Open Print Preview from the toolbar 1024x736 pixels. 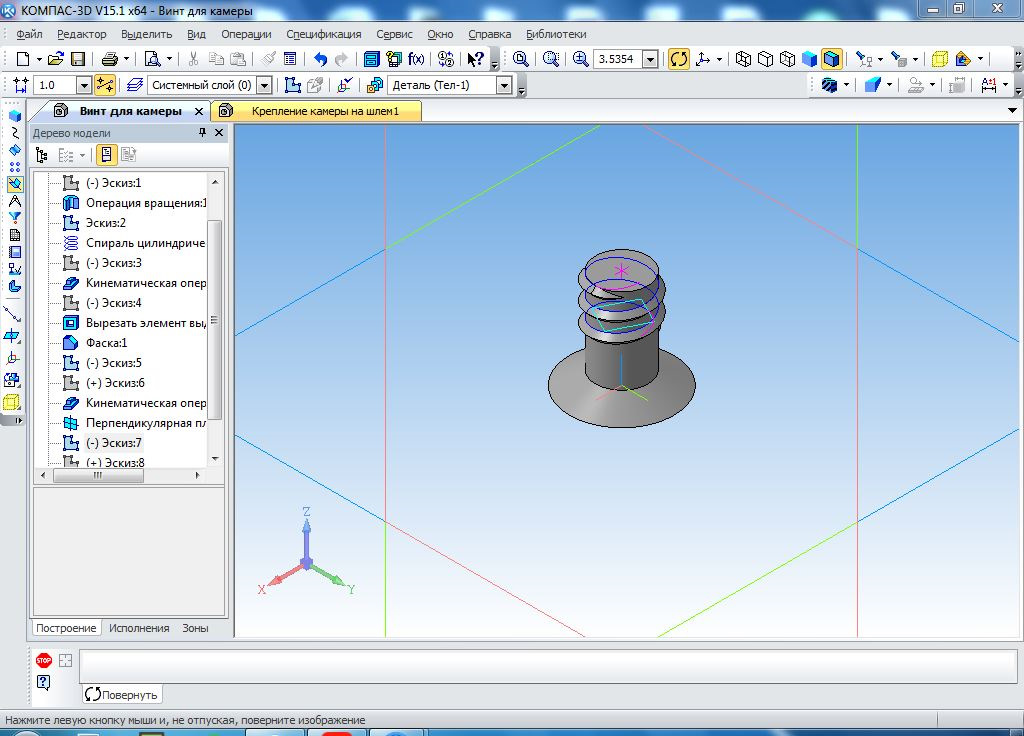(x=152, y=59)
